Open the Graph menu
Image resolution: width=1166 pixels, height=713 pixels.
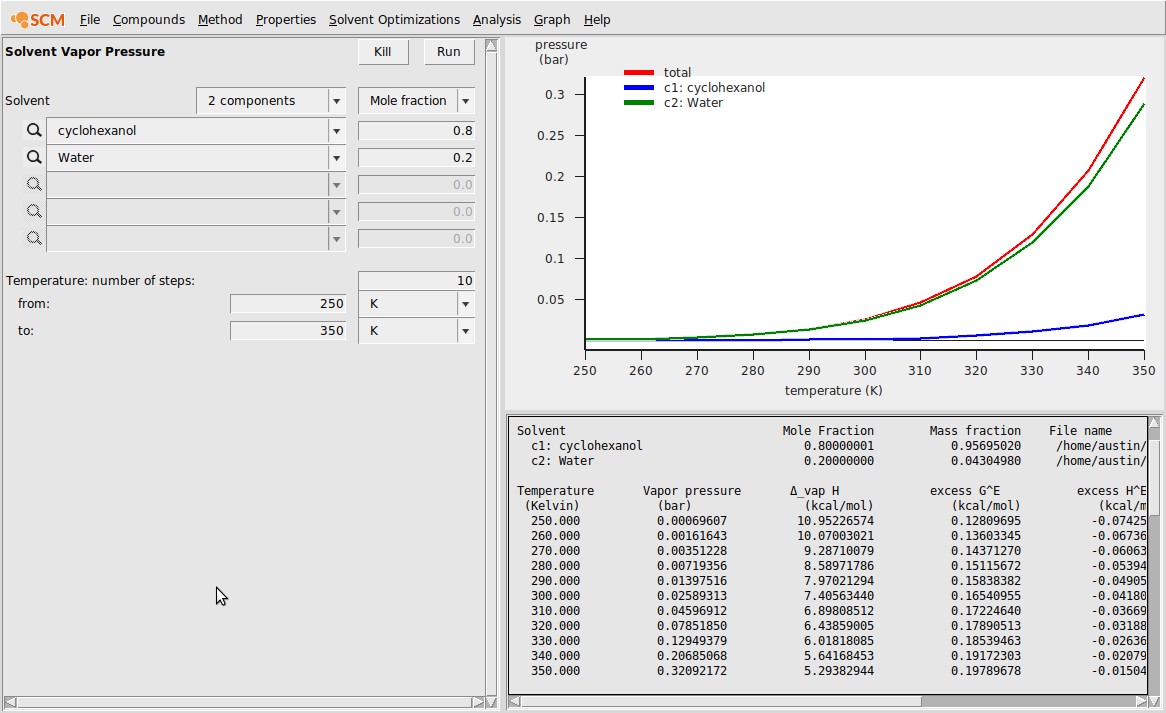(552, 20)
